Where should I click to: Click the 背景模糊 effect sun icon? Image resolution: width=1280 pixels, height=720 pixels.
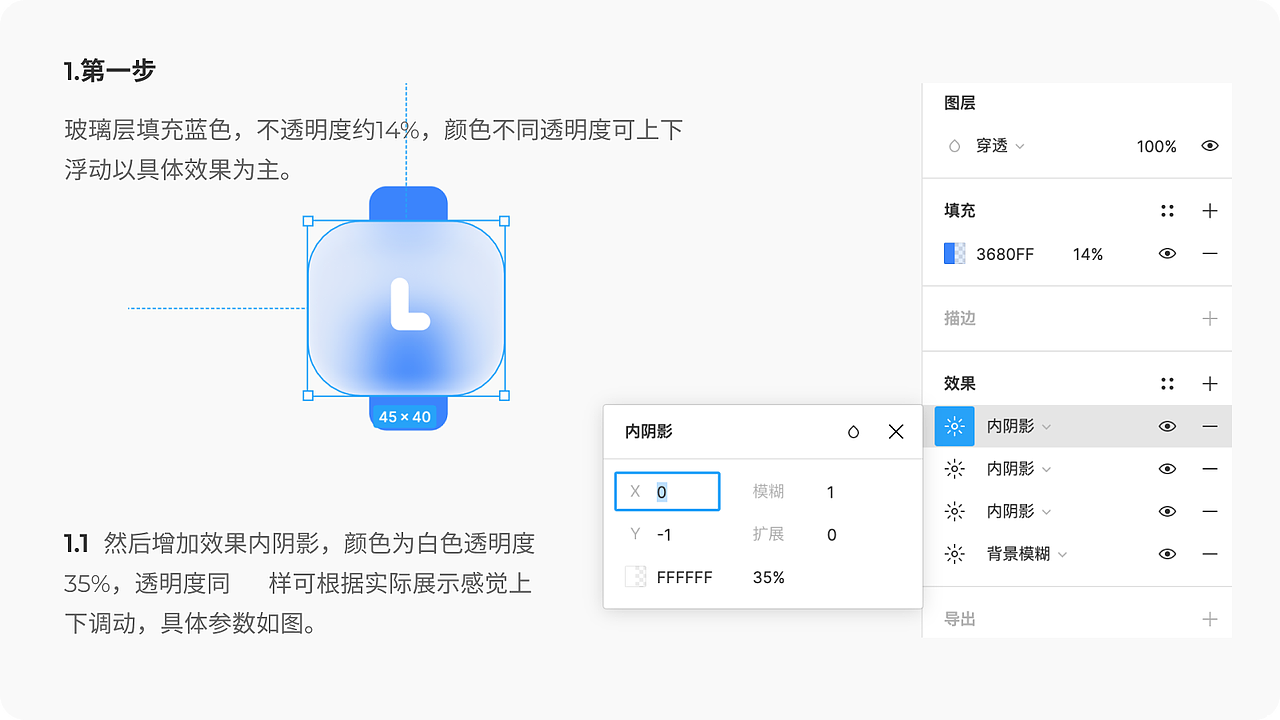pyautogui.click(x=954, y=554)
